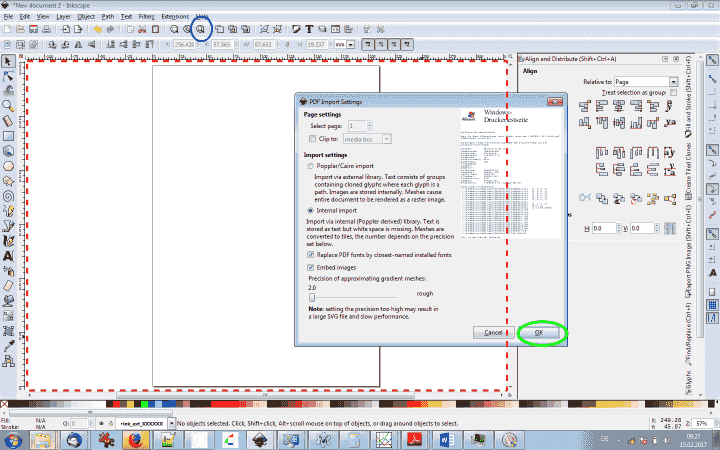Choose Poppler/Cairo import radio option
This screenshot has height=450, width=720.
click(x=311, y=166)
